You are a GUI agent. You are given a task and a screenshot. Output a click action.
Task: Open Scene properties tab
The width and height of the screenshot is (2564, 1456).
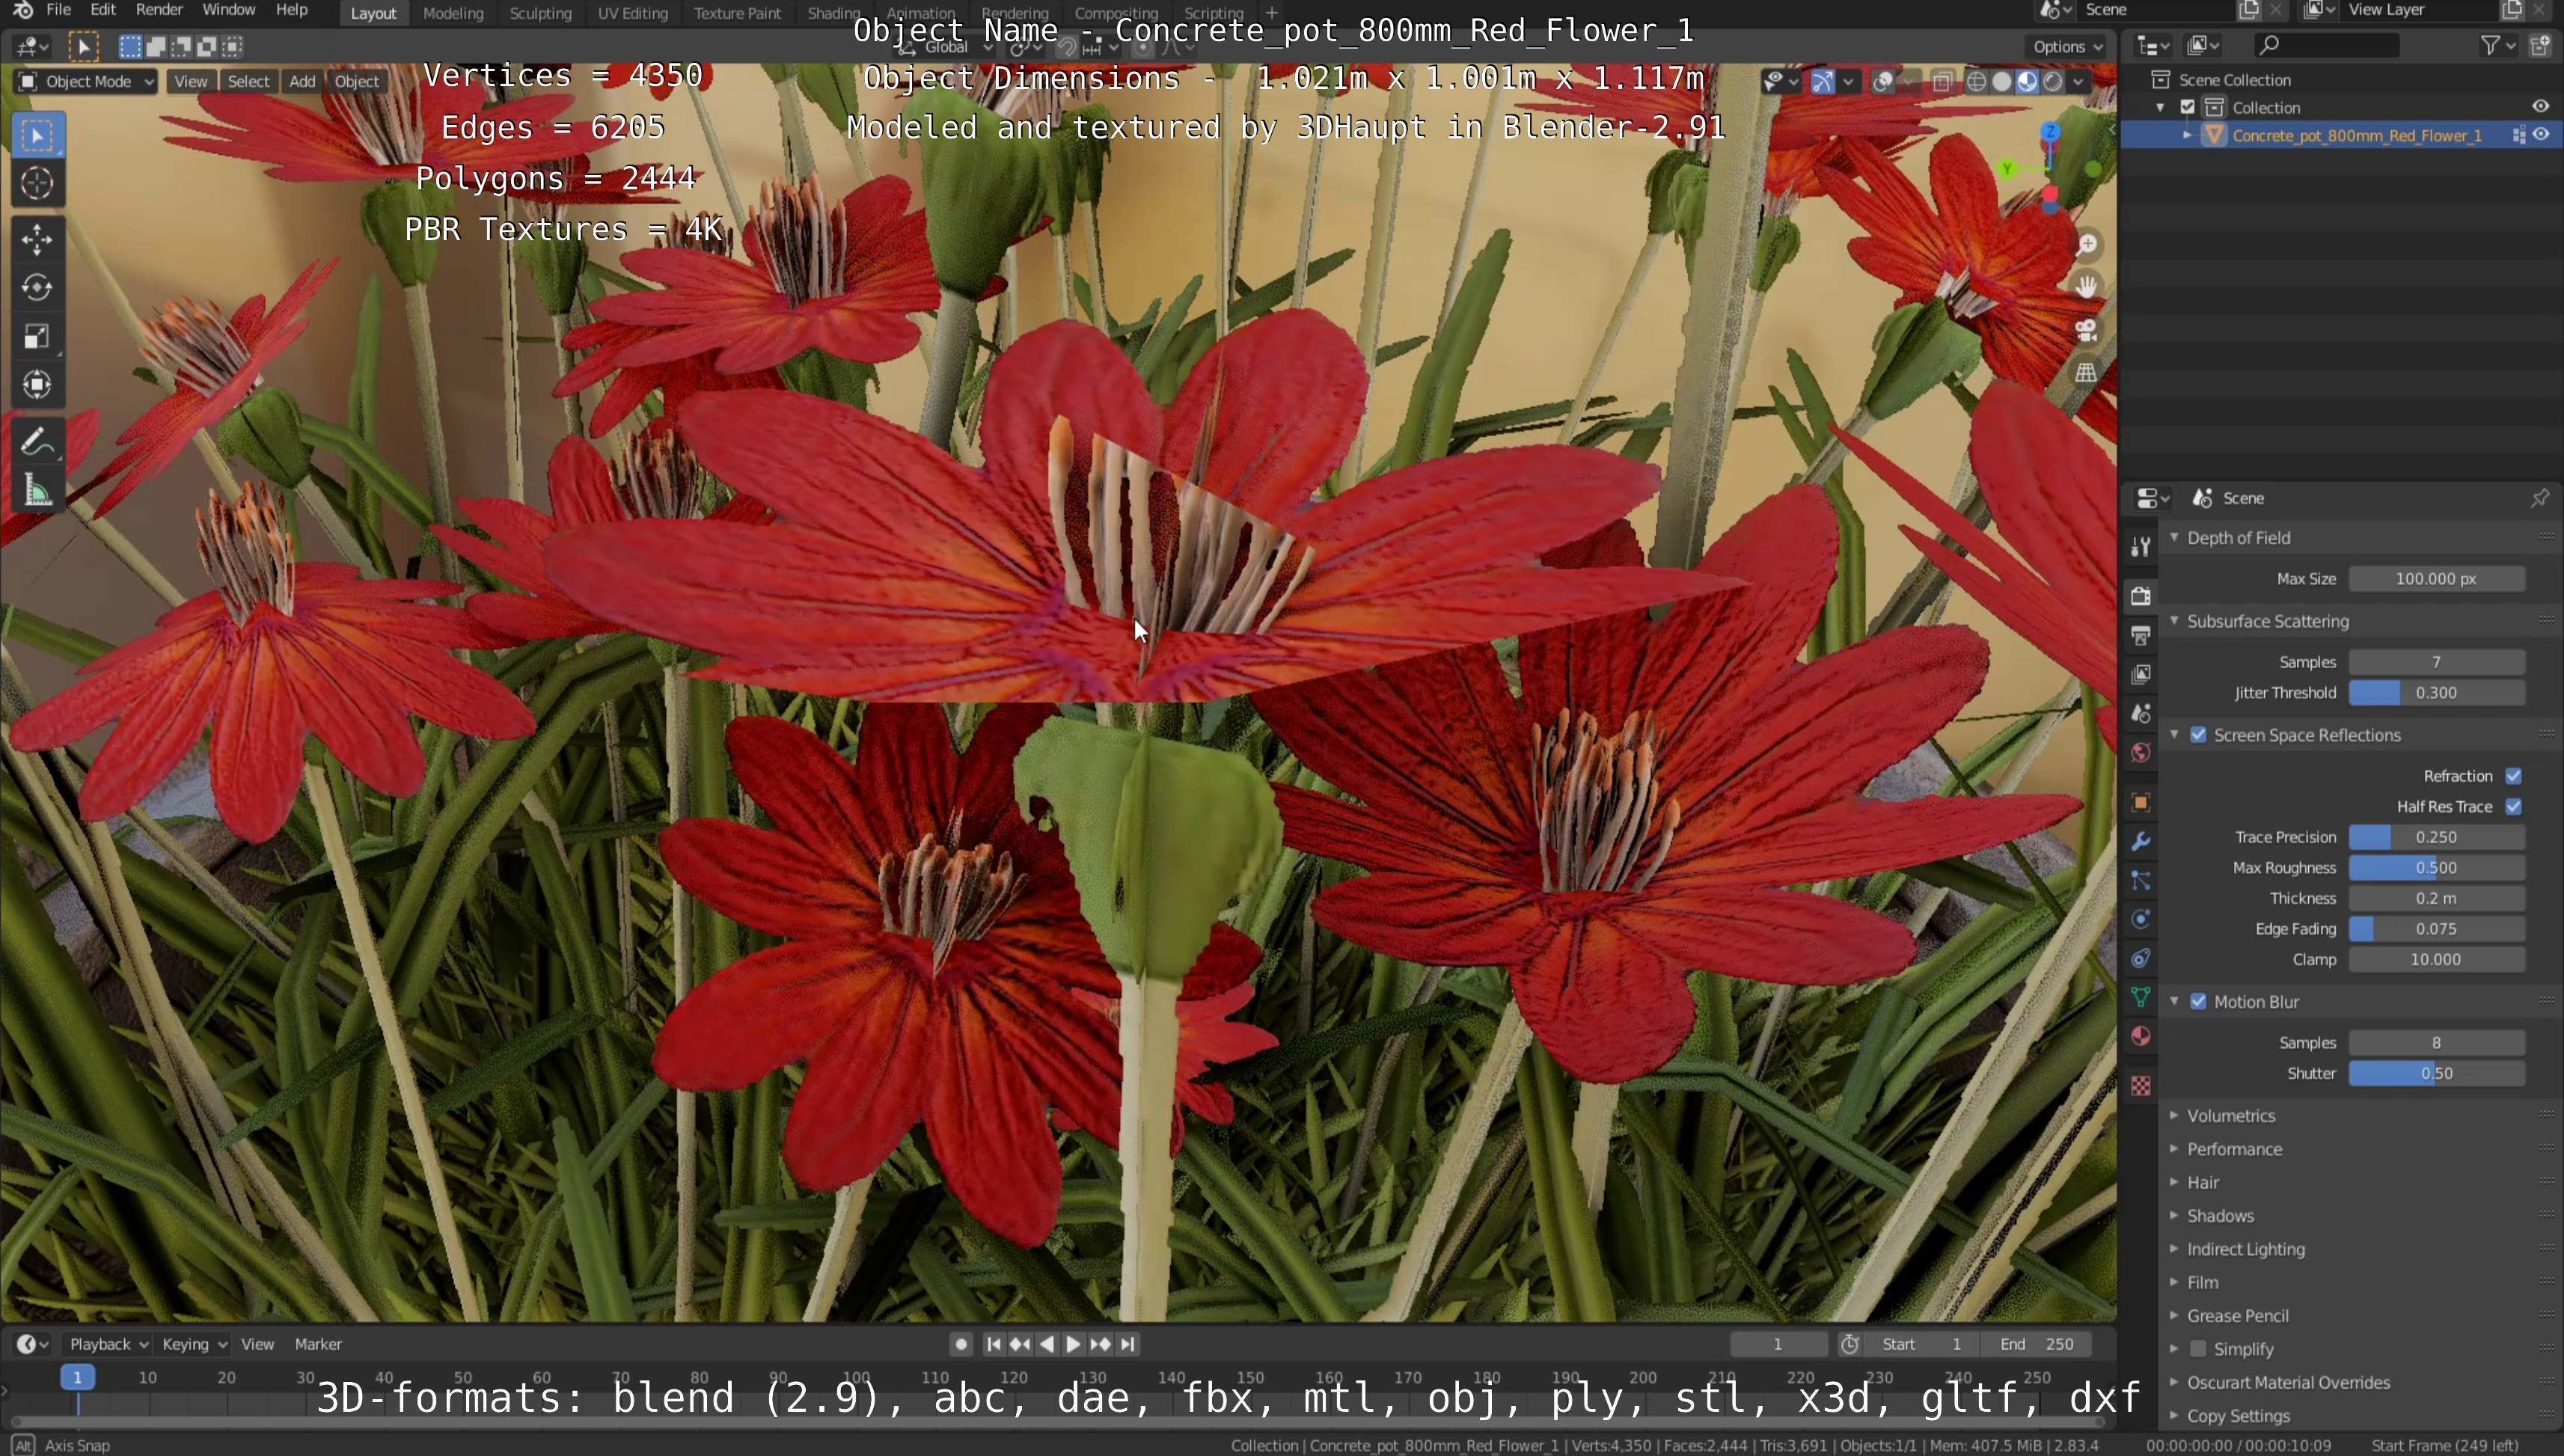[2140, 713]
